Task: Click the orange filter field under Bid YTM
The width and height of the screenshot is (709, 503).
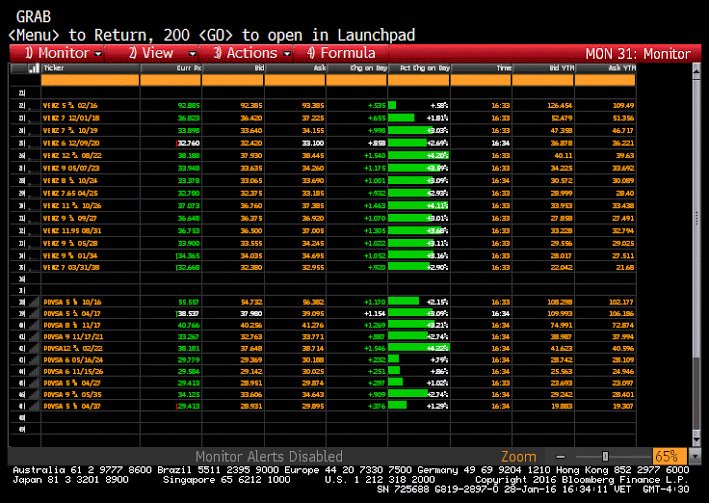Action: click(544, 81)
